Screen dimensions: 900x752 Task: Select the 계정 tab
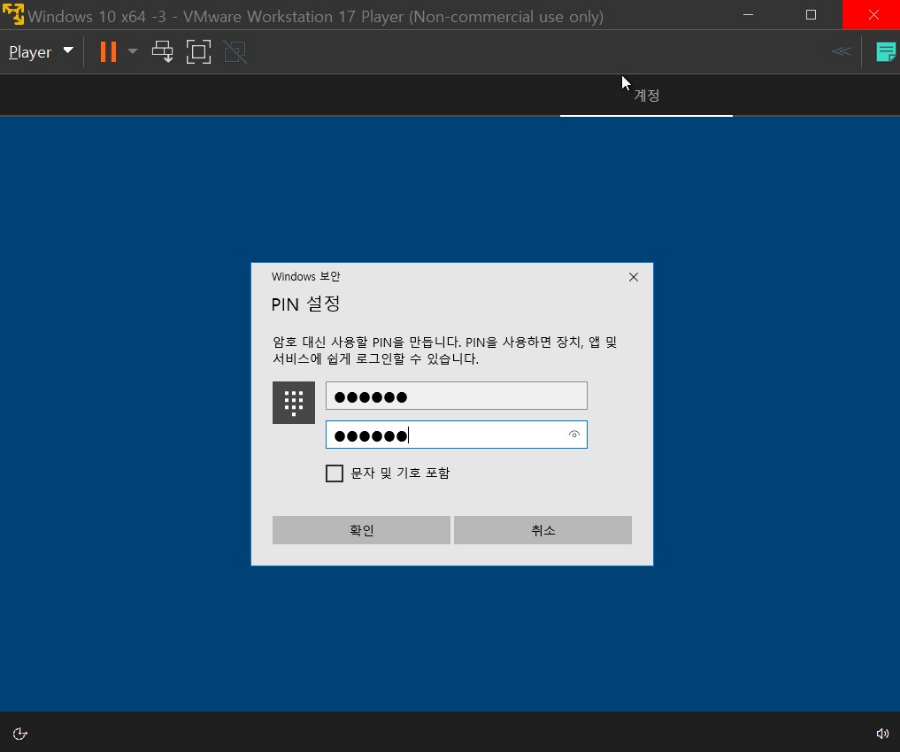point(646,95)
